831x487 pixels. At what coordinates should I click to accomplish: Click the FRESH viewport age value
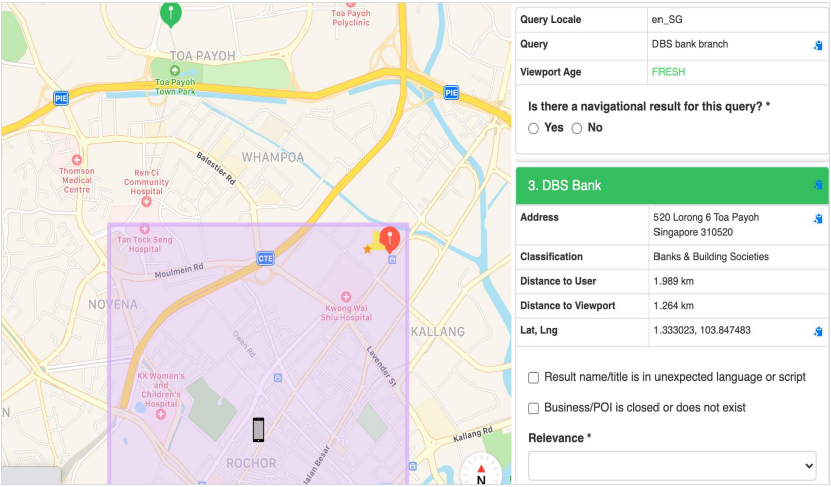668,72
